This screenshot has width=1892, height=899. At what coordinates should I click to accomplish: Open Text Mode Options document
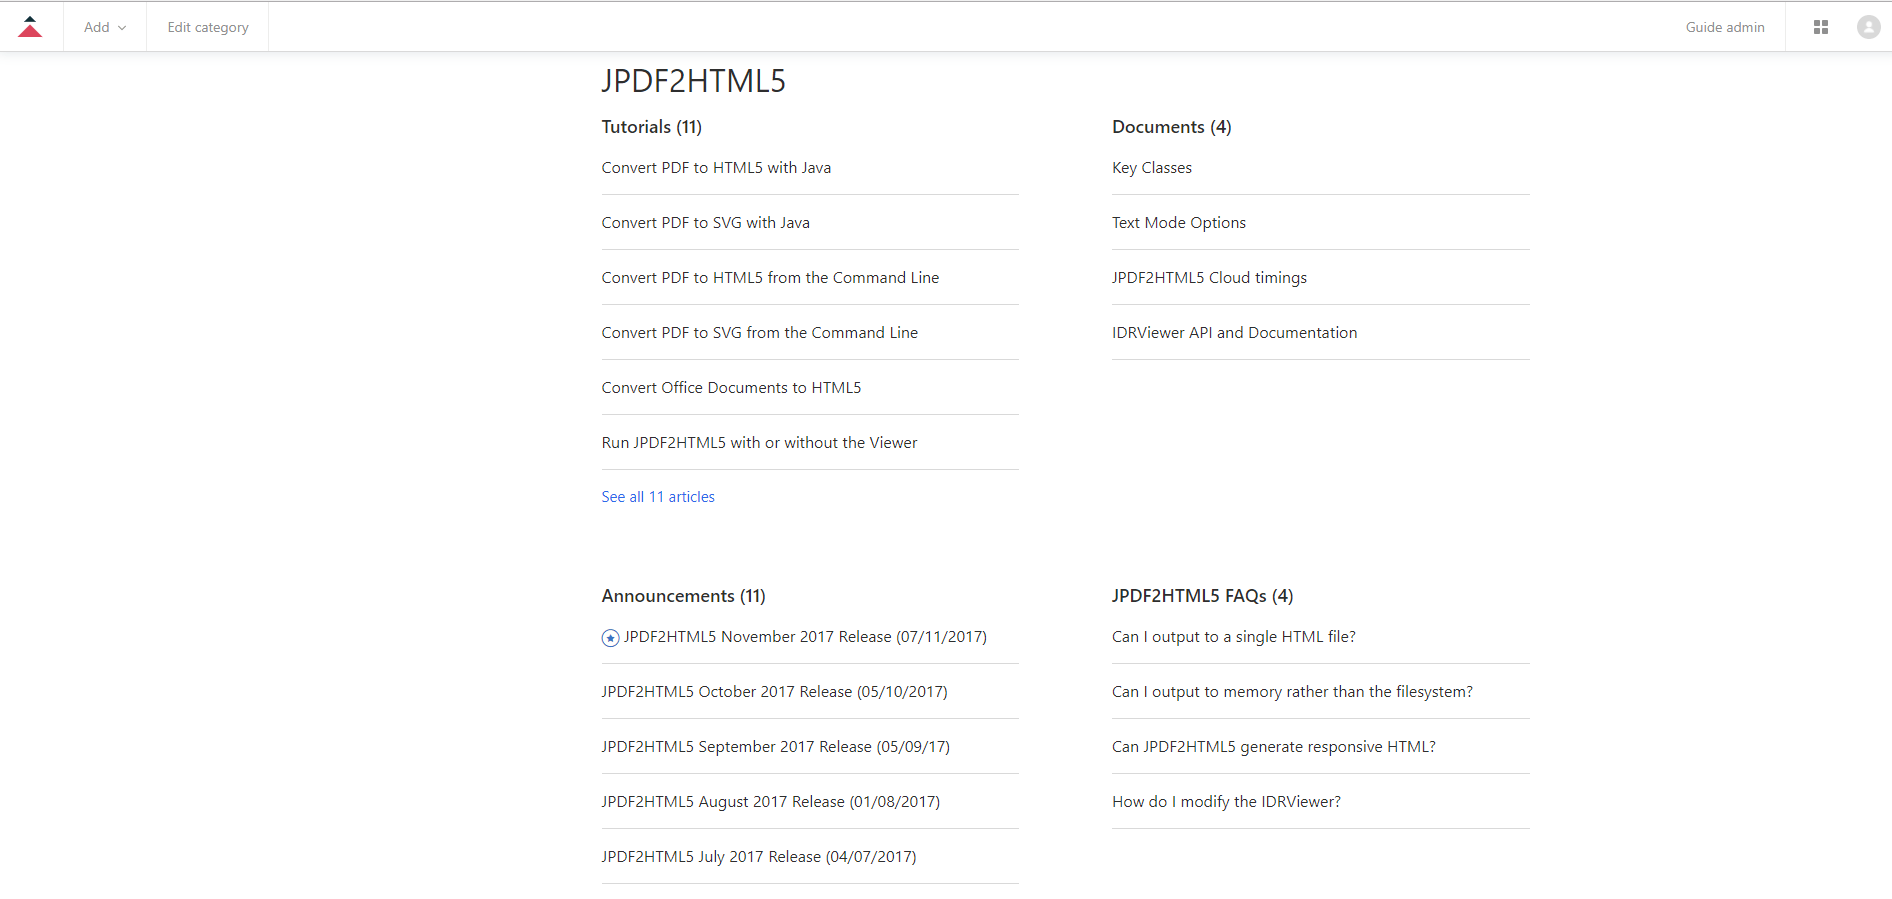(x=1178, y=223)
